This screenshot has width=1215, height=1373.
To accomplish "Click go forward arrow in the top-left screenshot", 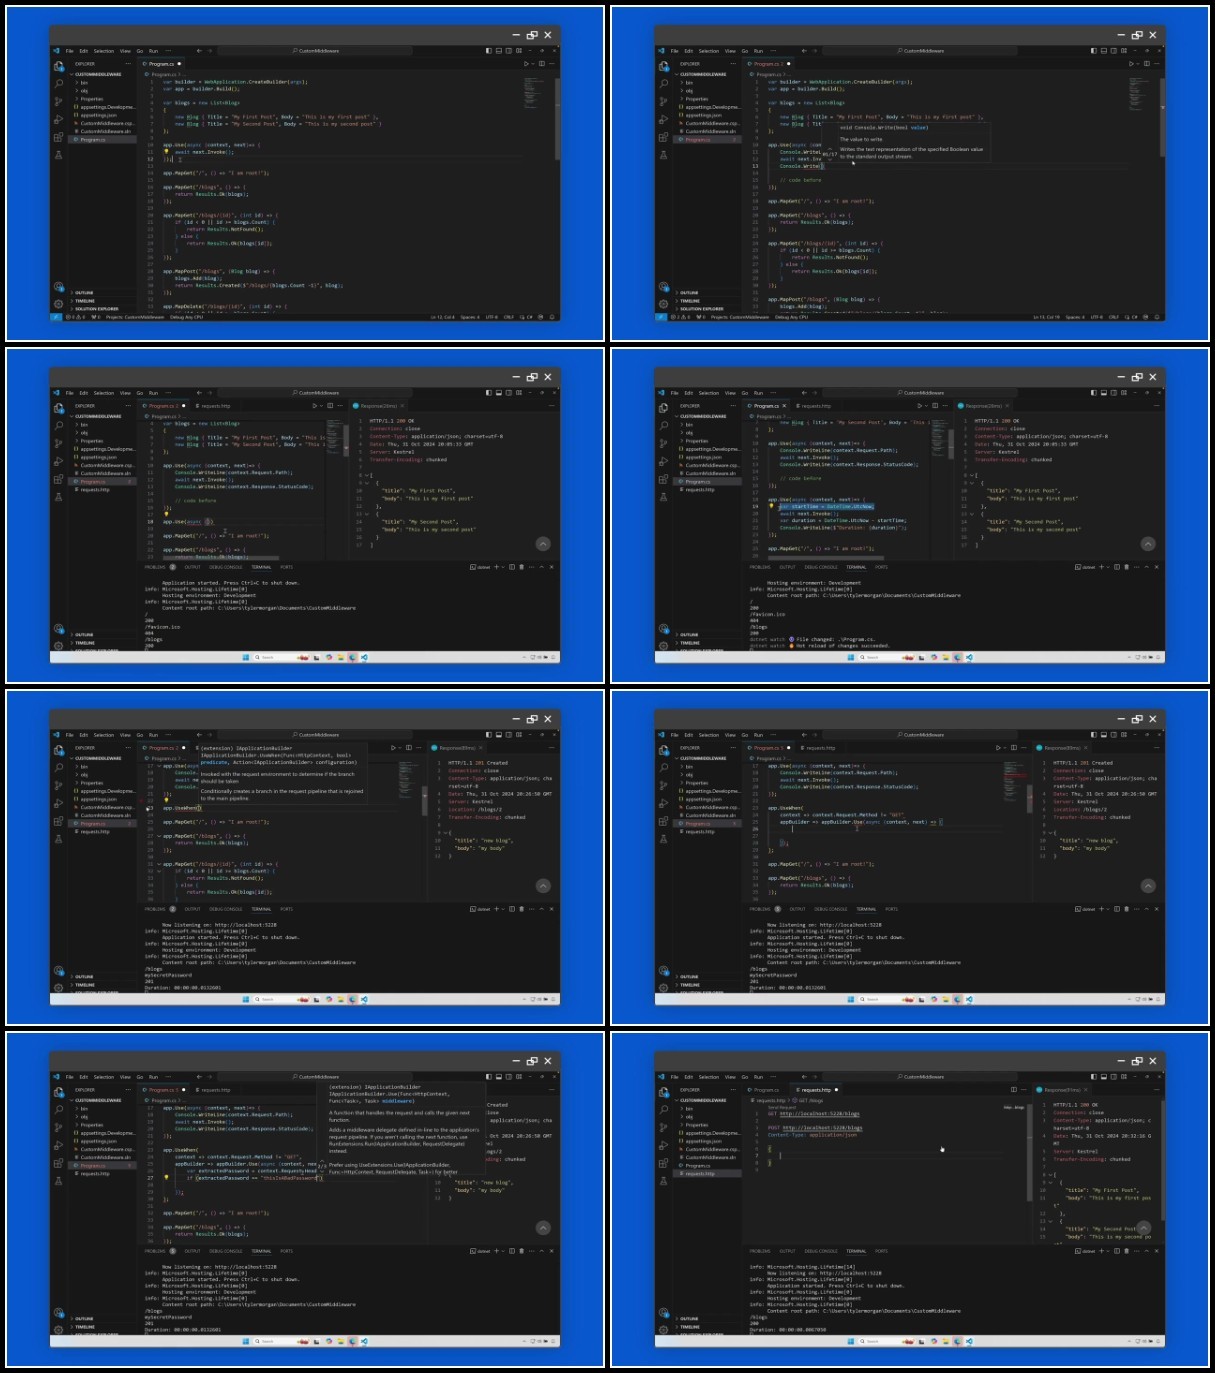I will (209, 51).
